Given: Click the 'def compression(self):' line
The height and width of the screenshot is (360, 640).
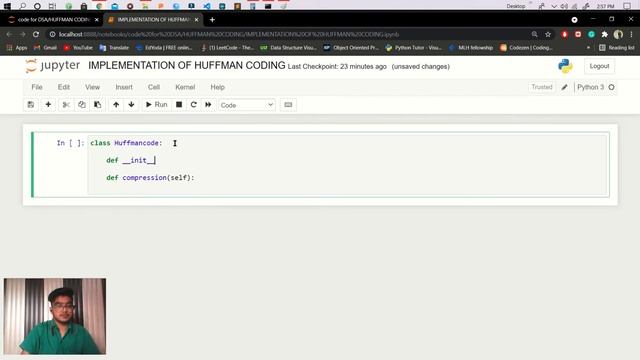Looking at the screenshot, I should click(x=150, y=178).
